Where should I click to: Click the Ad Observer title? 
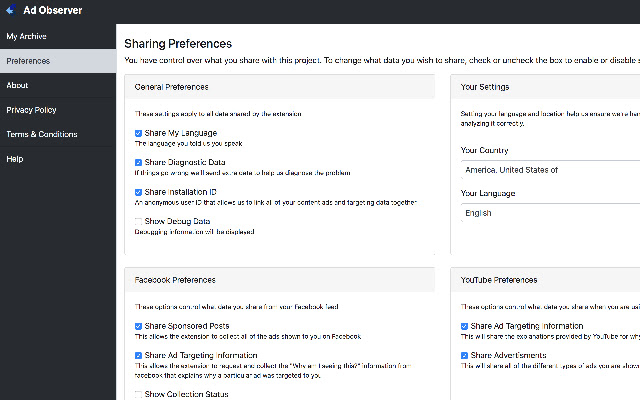[53, 10]
